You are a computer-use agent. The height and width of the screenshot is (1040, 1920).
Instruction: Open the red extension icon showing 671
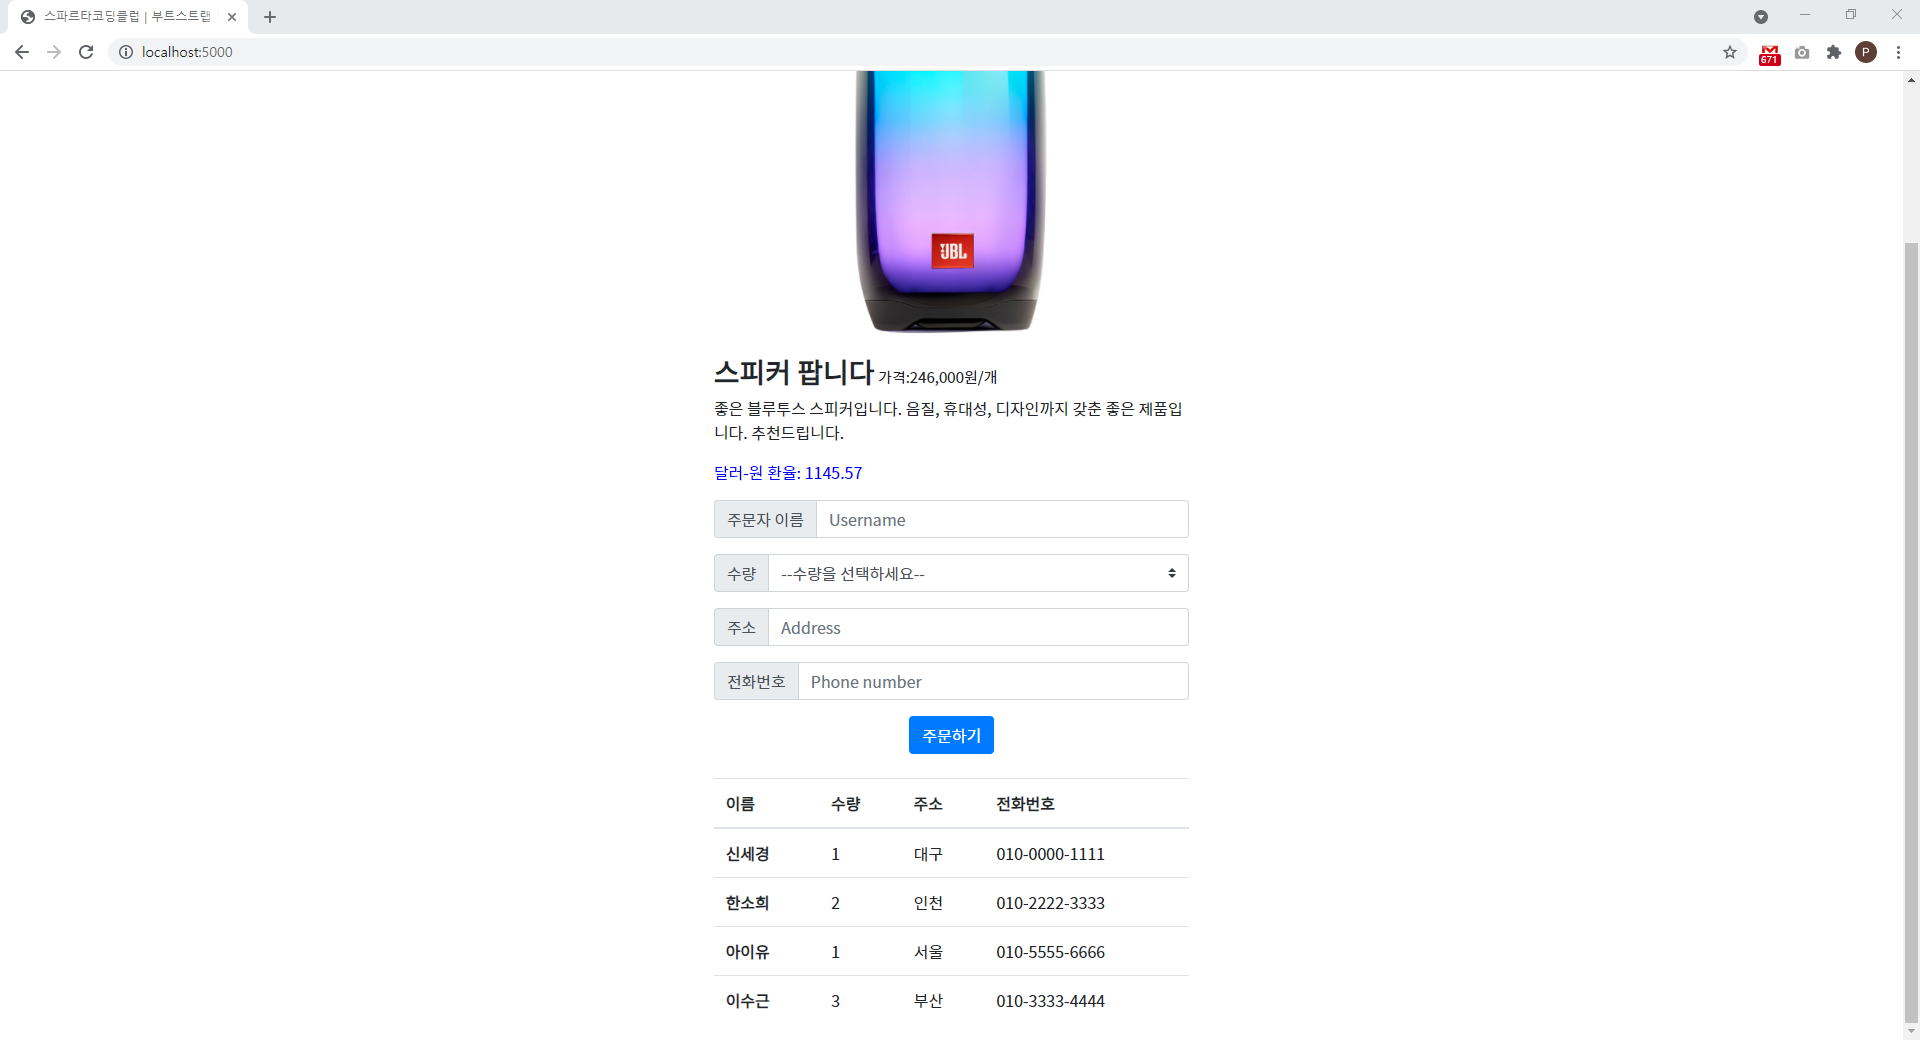(1769, 52)
